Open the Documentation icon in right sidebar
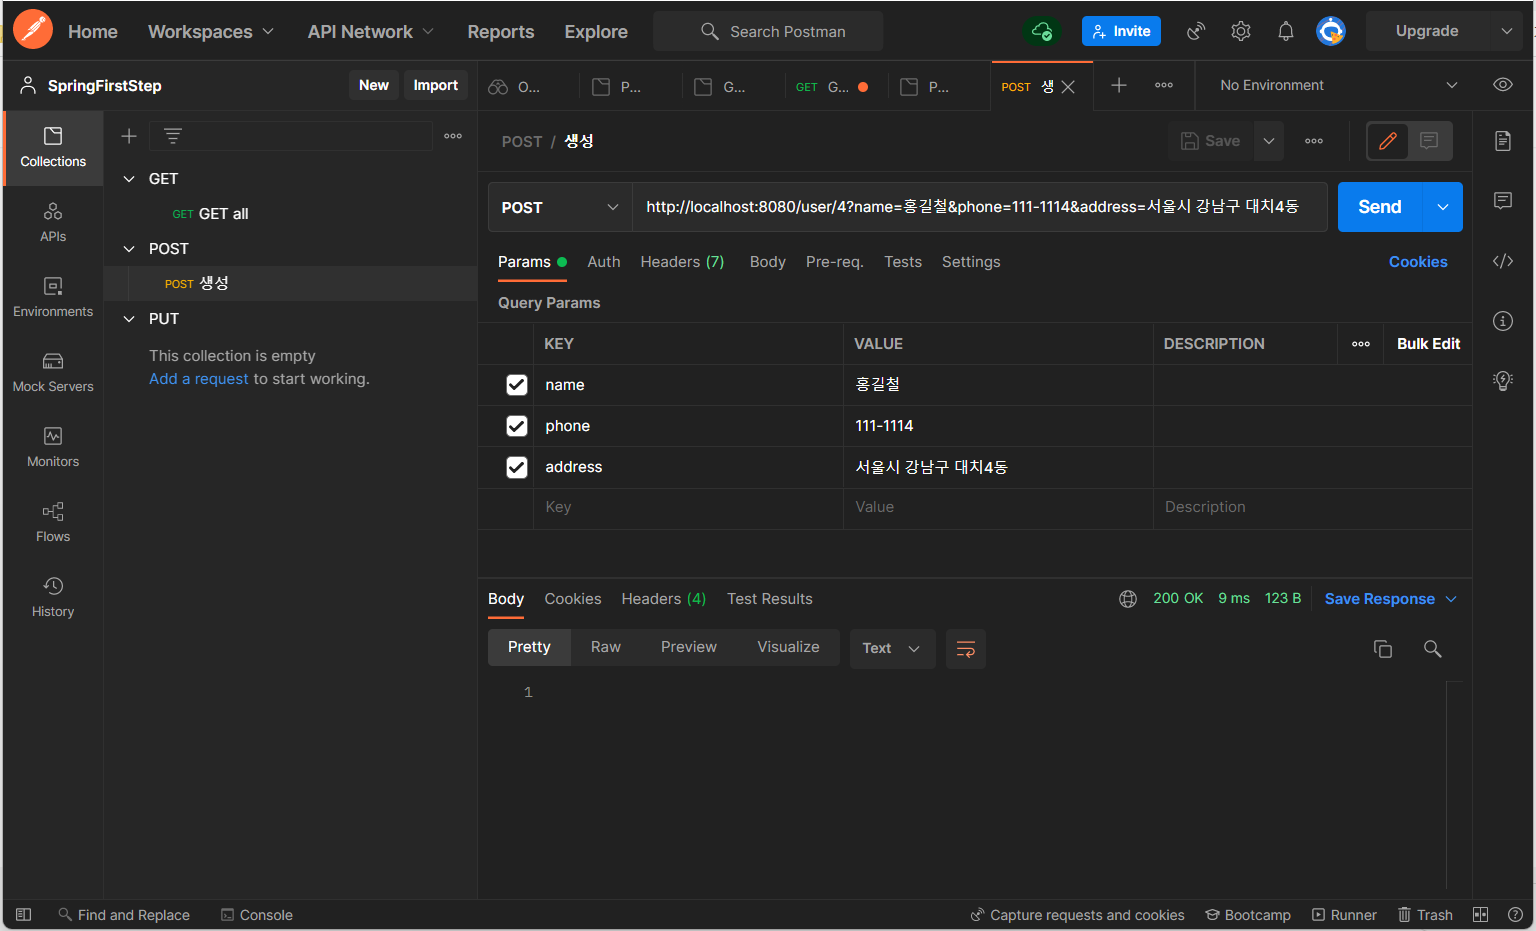The width and height of the screenshot is (1536, 931). pyautogui.click(x=1503, y=141)
